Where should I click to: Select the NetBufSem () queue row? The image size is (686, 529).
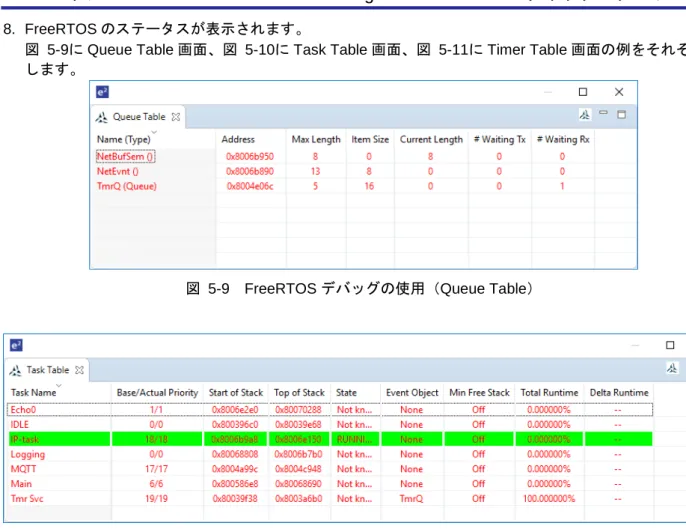[344, 157]
